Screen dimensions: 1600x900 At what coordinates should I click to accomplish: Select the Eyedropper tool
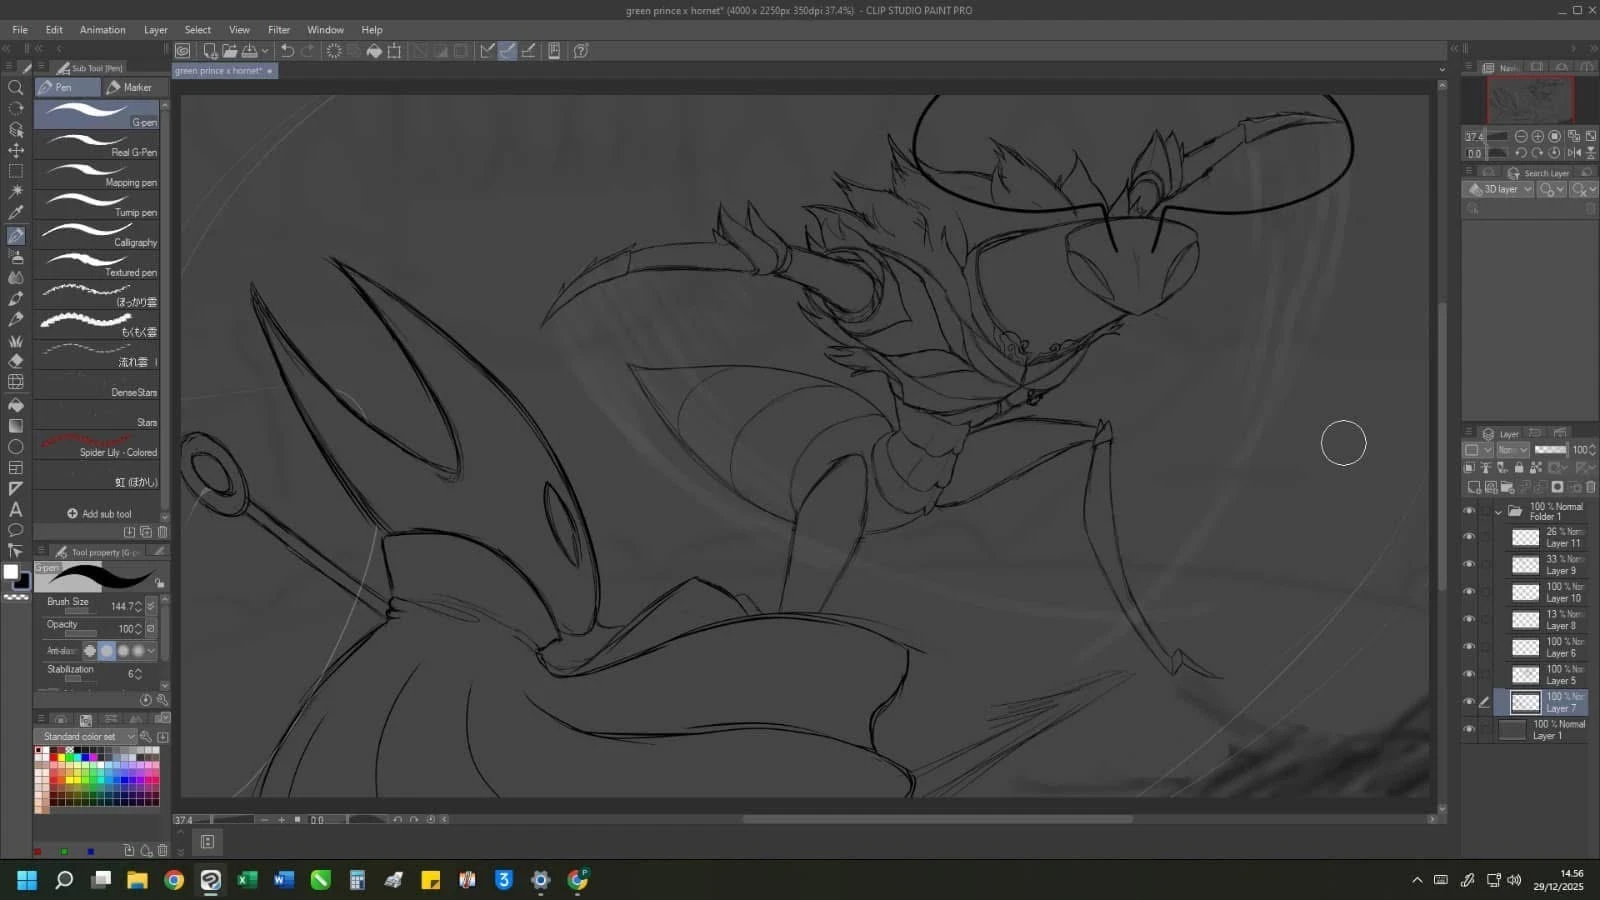pyautogui.click(x=16, y=213)
